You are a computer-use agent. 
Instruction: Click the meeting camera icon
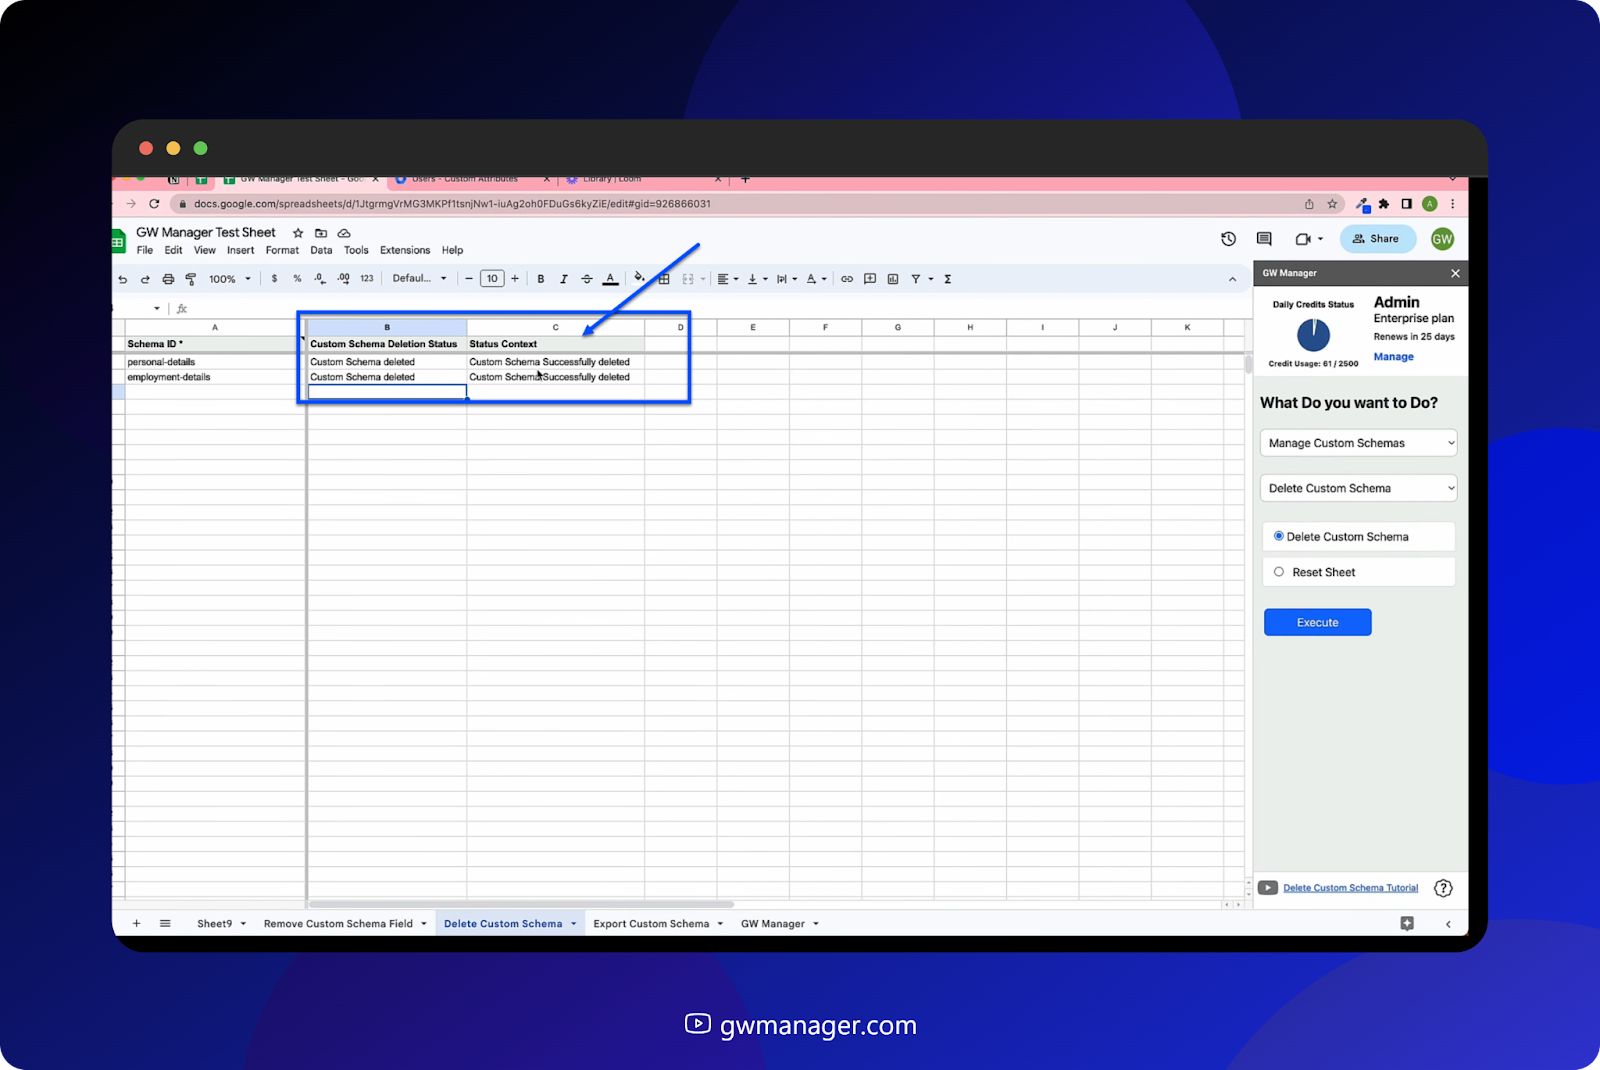click(x=1303, y=239)
